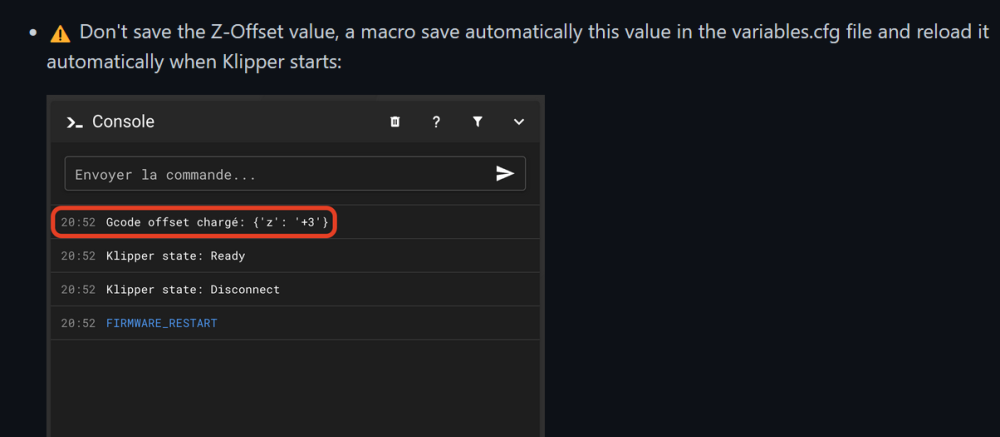Screen dimensions: 1000x437
Task: Click the FIRMWARE_RESTART command link
Action: click(161, 324)
